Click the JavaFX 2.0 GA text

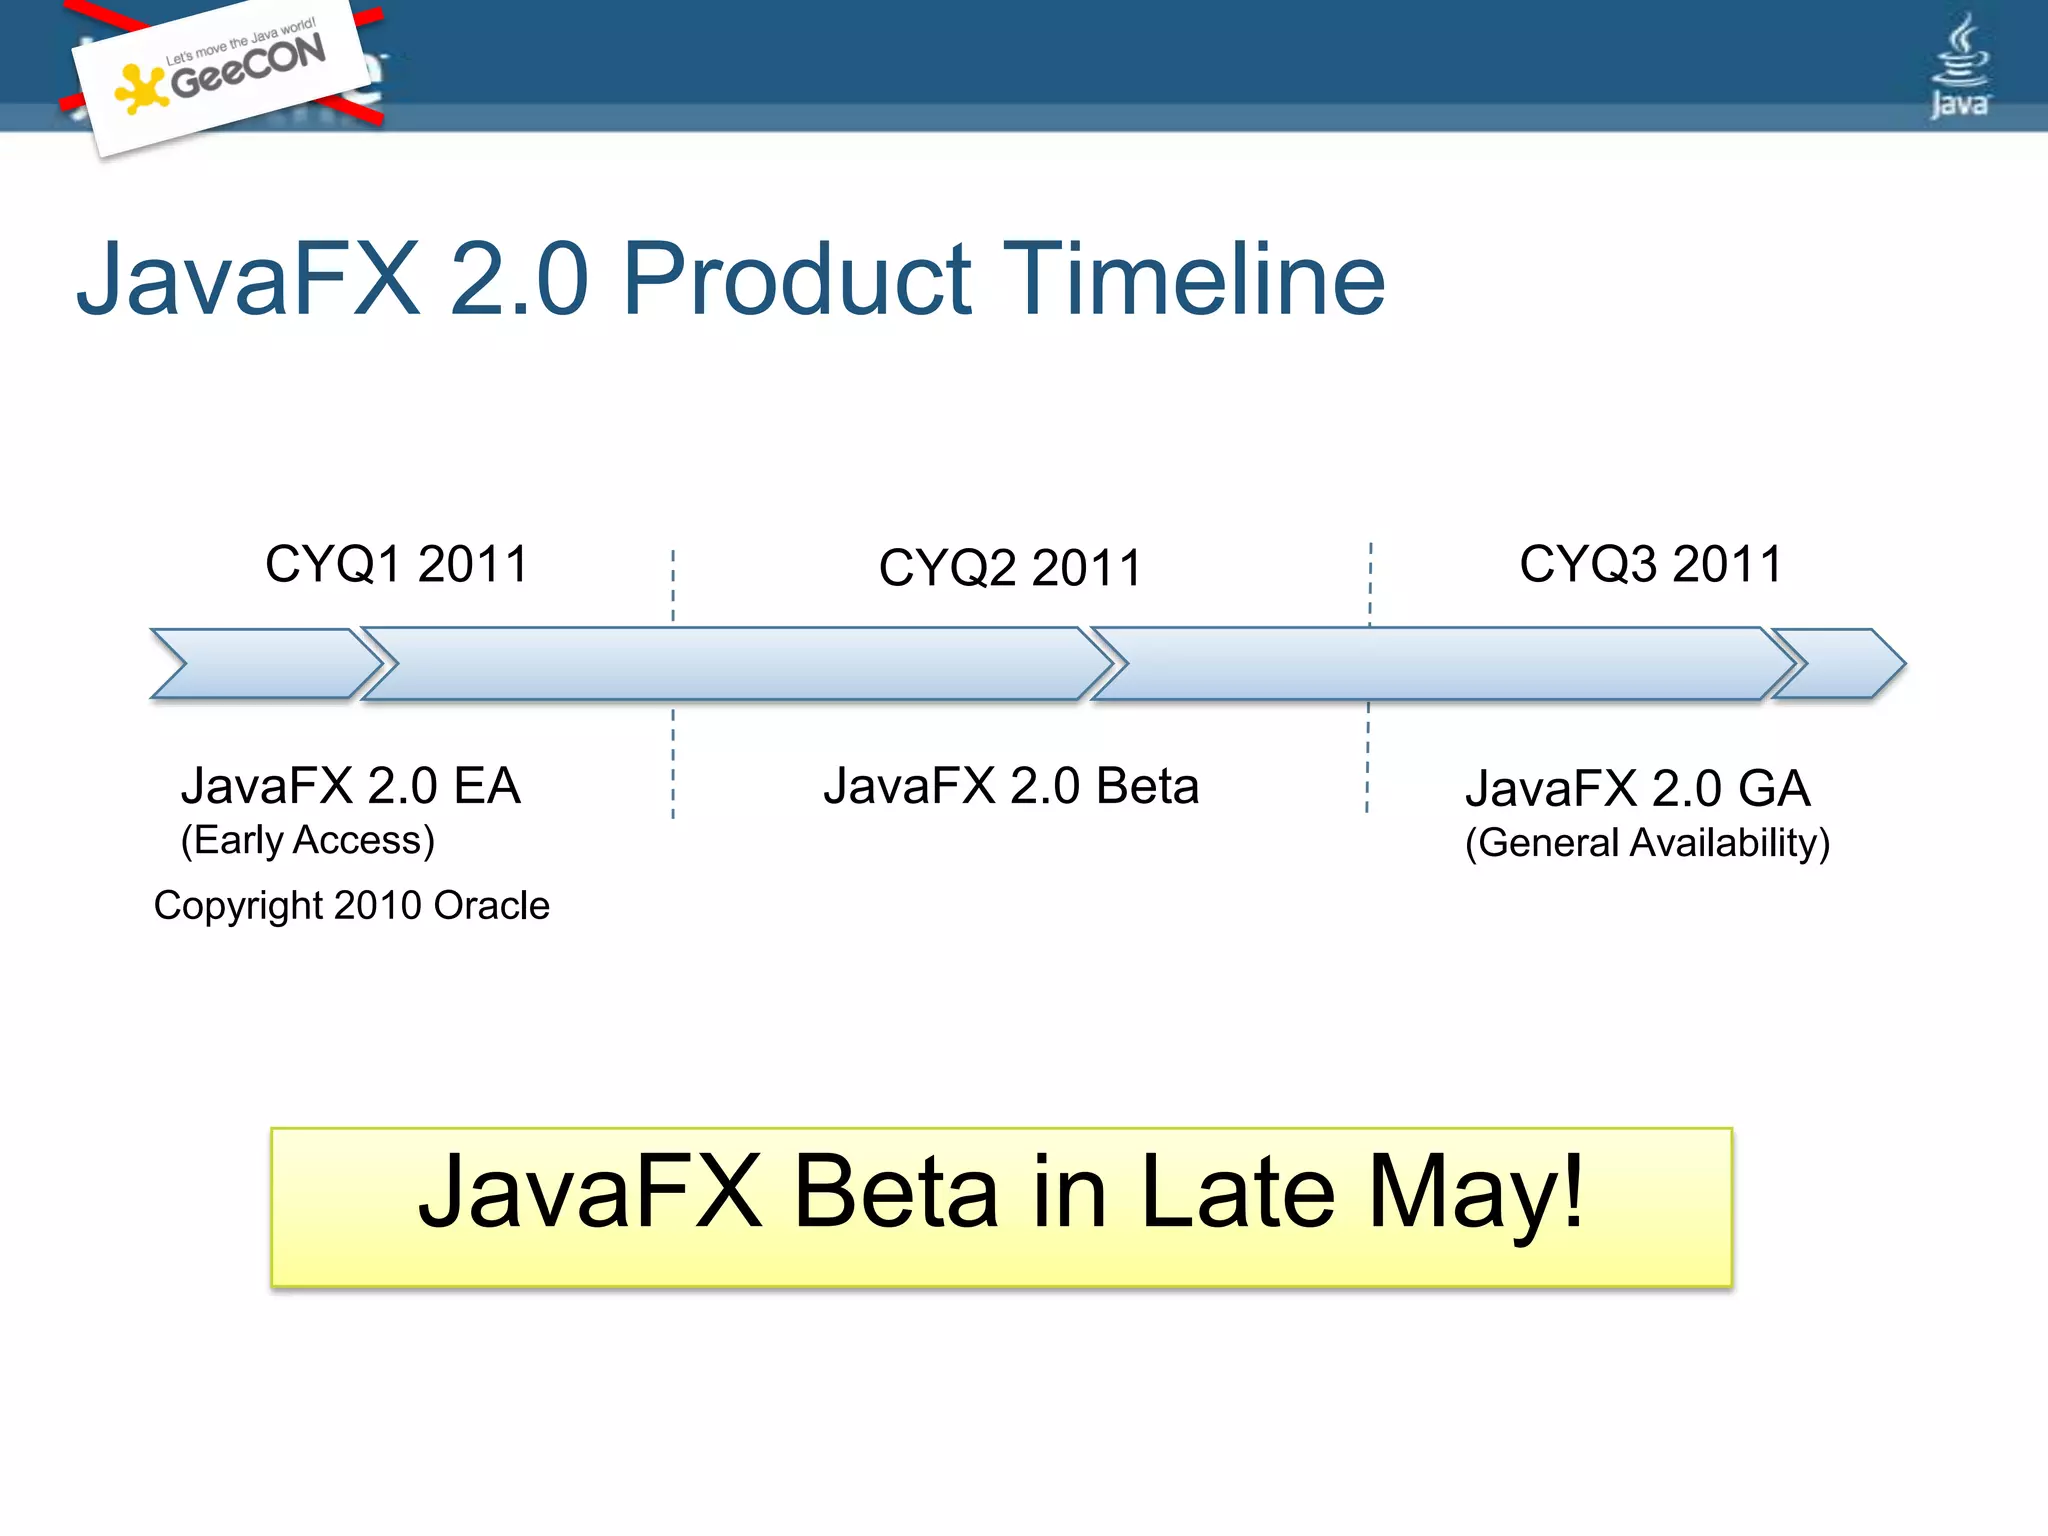point(1637,789)
